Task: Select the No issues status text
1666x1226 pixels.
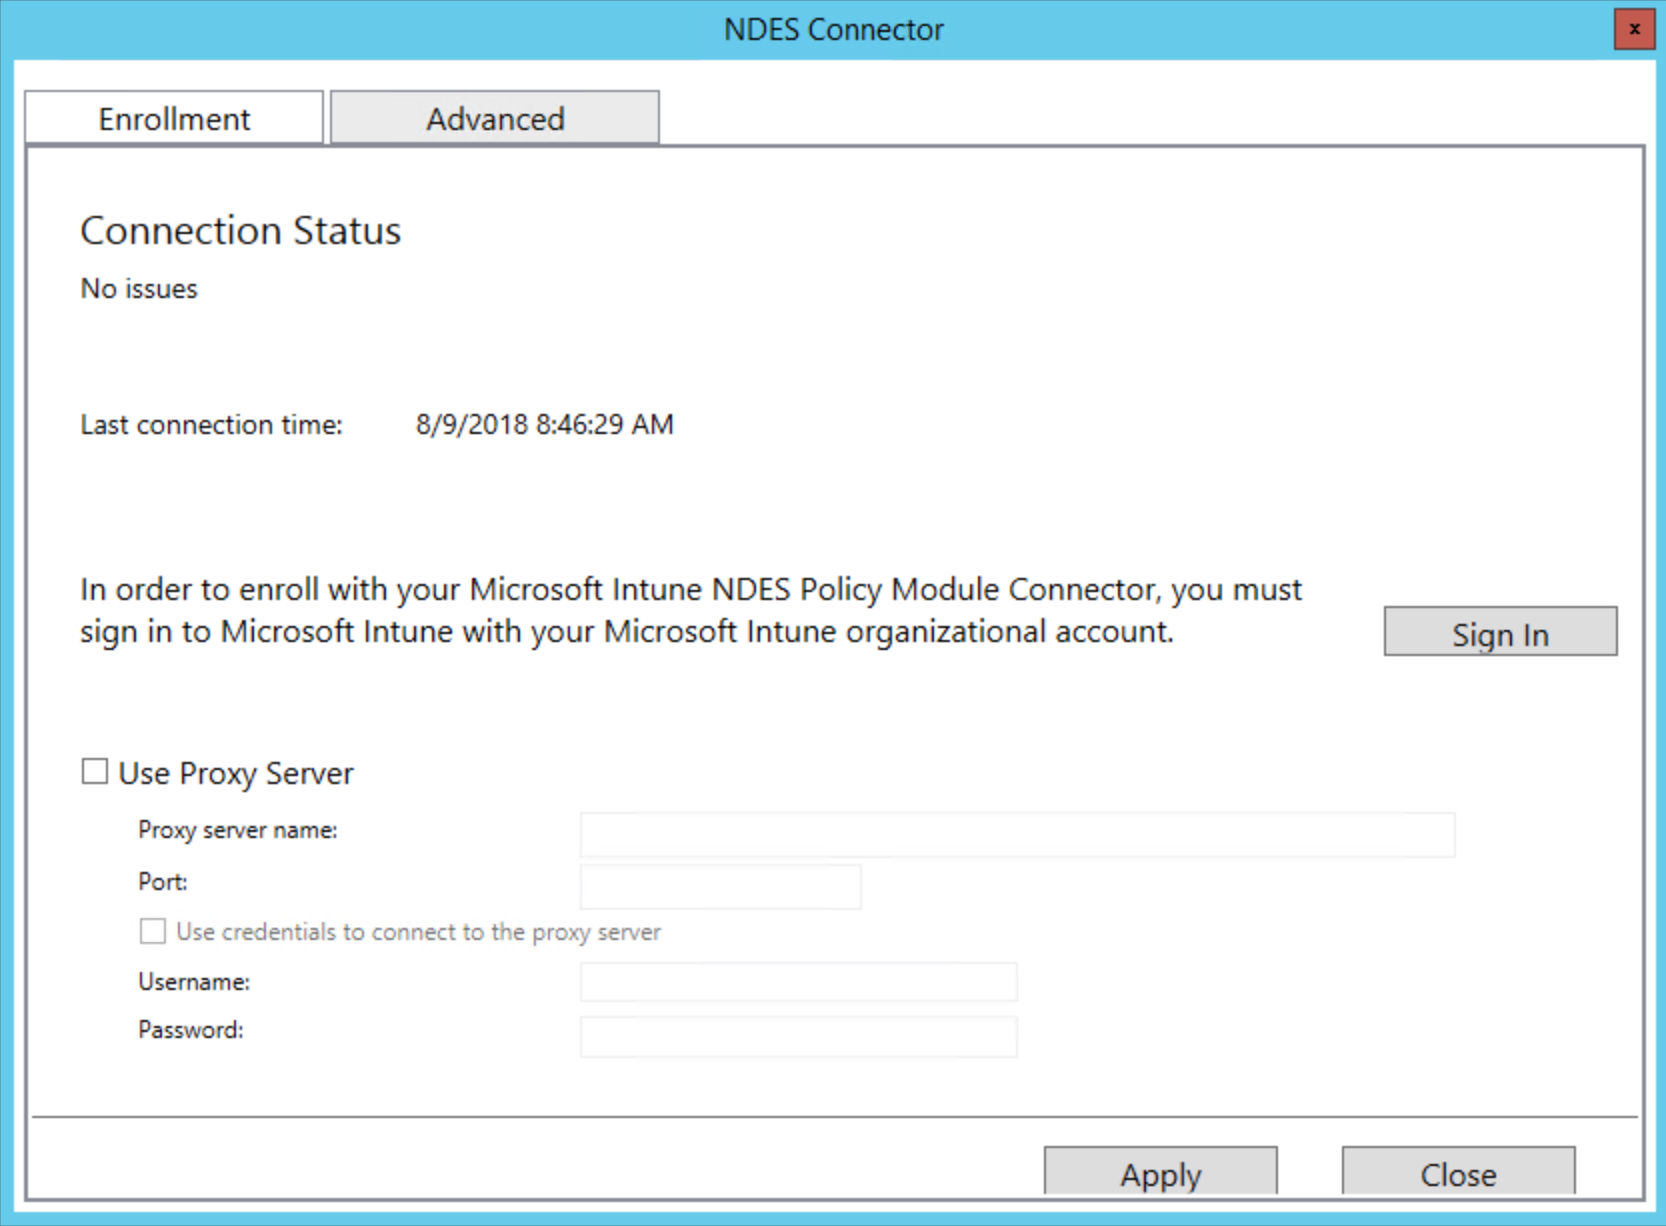Action: point(139,289)
